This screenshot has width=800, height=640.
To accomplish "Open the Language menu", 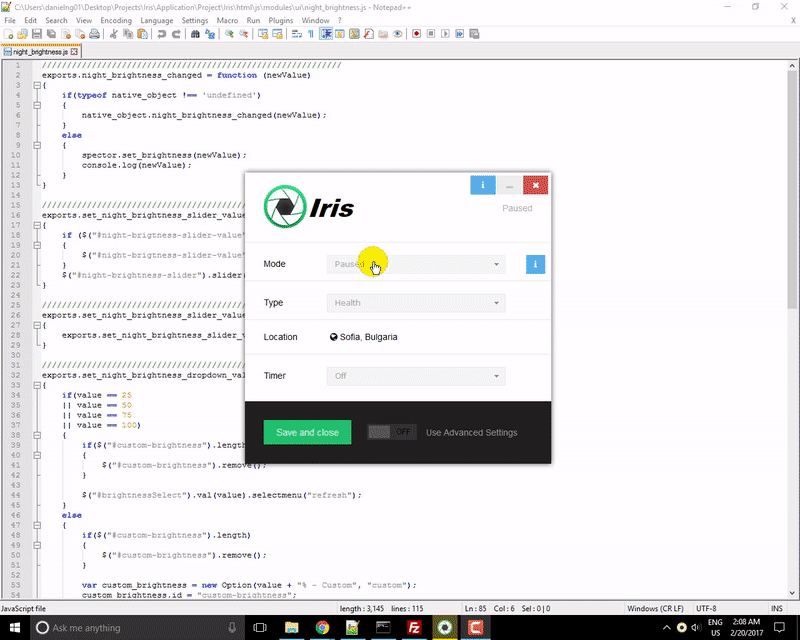I will click(x=157, y=20).
